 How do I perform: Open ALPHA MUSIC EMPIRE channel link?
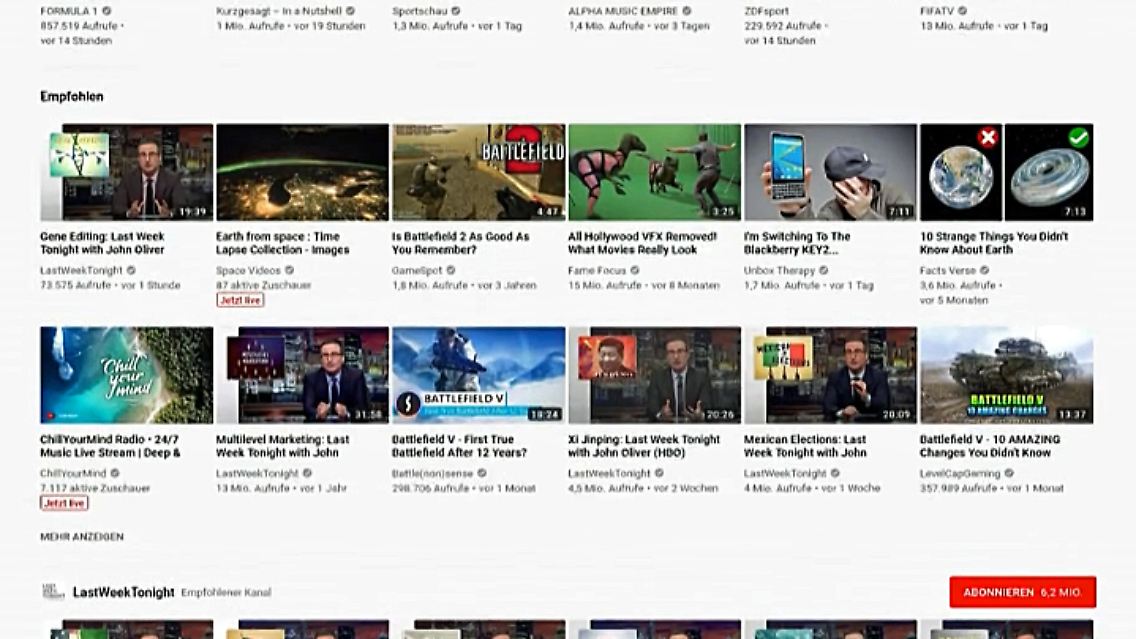623,11
